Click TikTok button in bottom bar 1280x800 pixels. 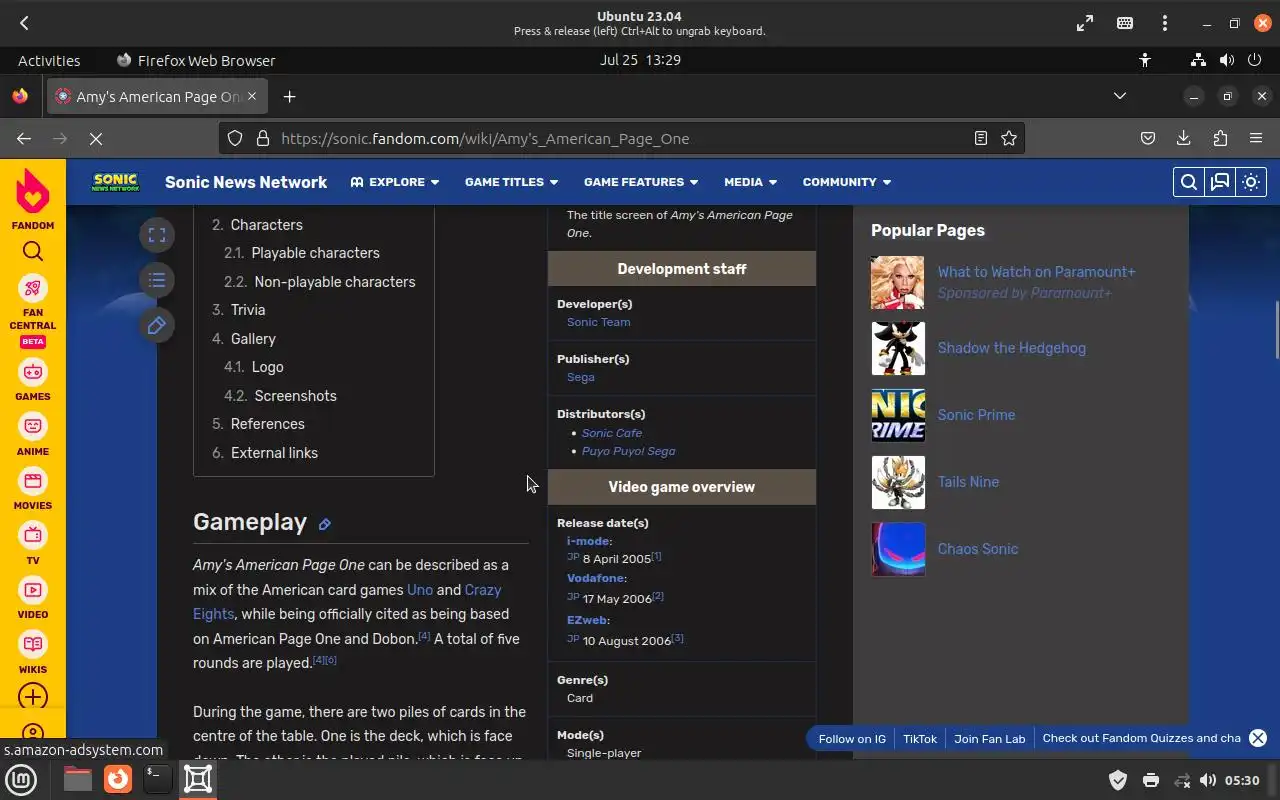[x=920, y=739]
